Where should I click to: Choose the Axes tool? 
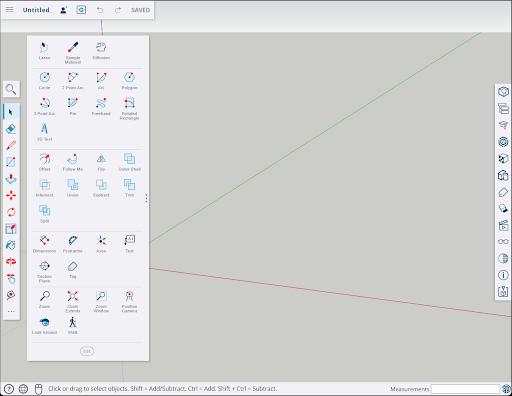[101, 244]
